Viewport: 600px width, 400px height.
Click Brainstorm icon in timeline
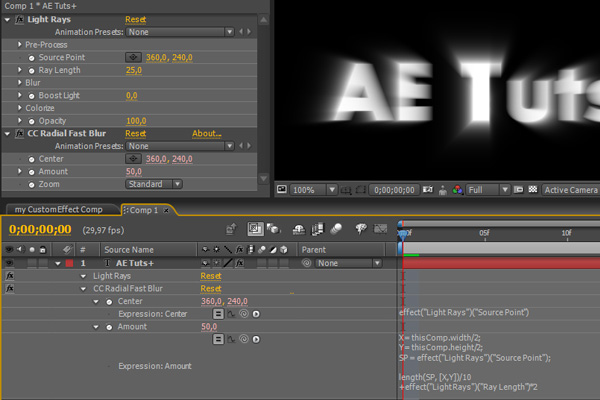361,229
